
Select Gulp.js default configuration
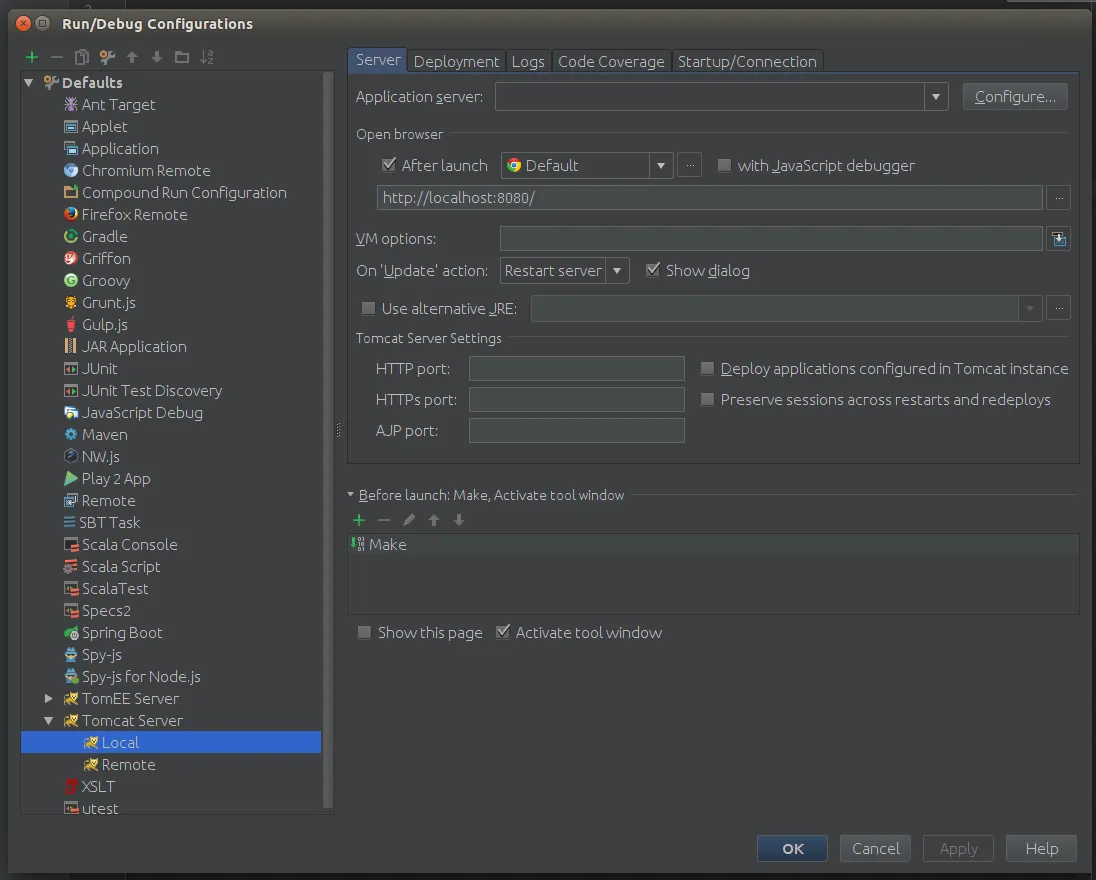point(104,325)
